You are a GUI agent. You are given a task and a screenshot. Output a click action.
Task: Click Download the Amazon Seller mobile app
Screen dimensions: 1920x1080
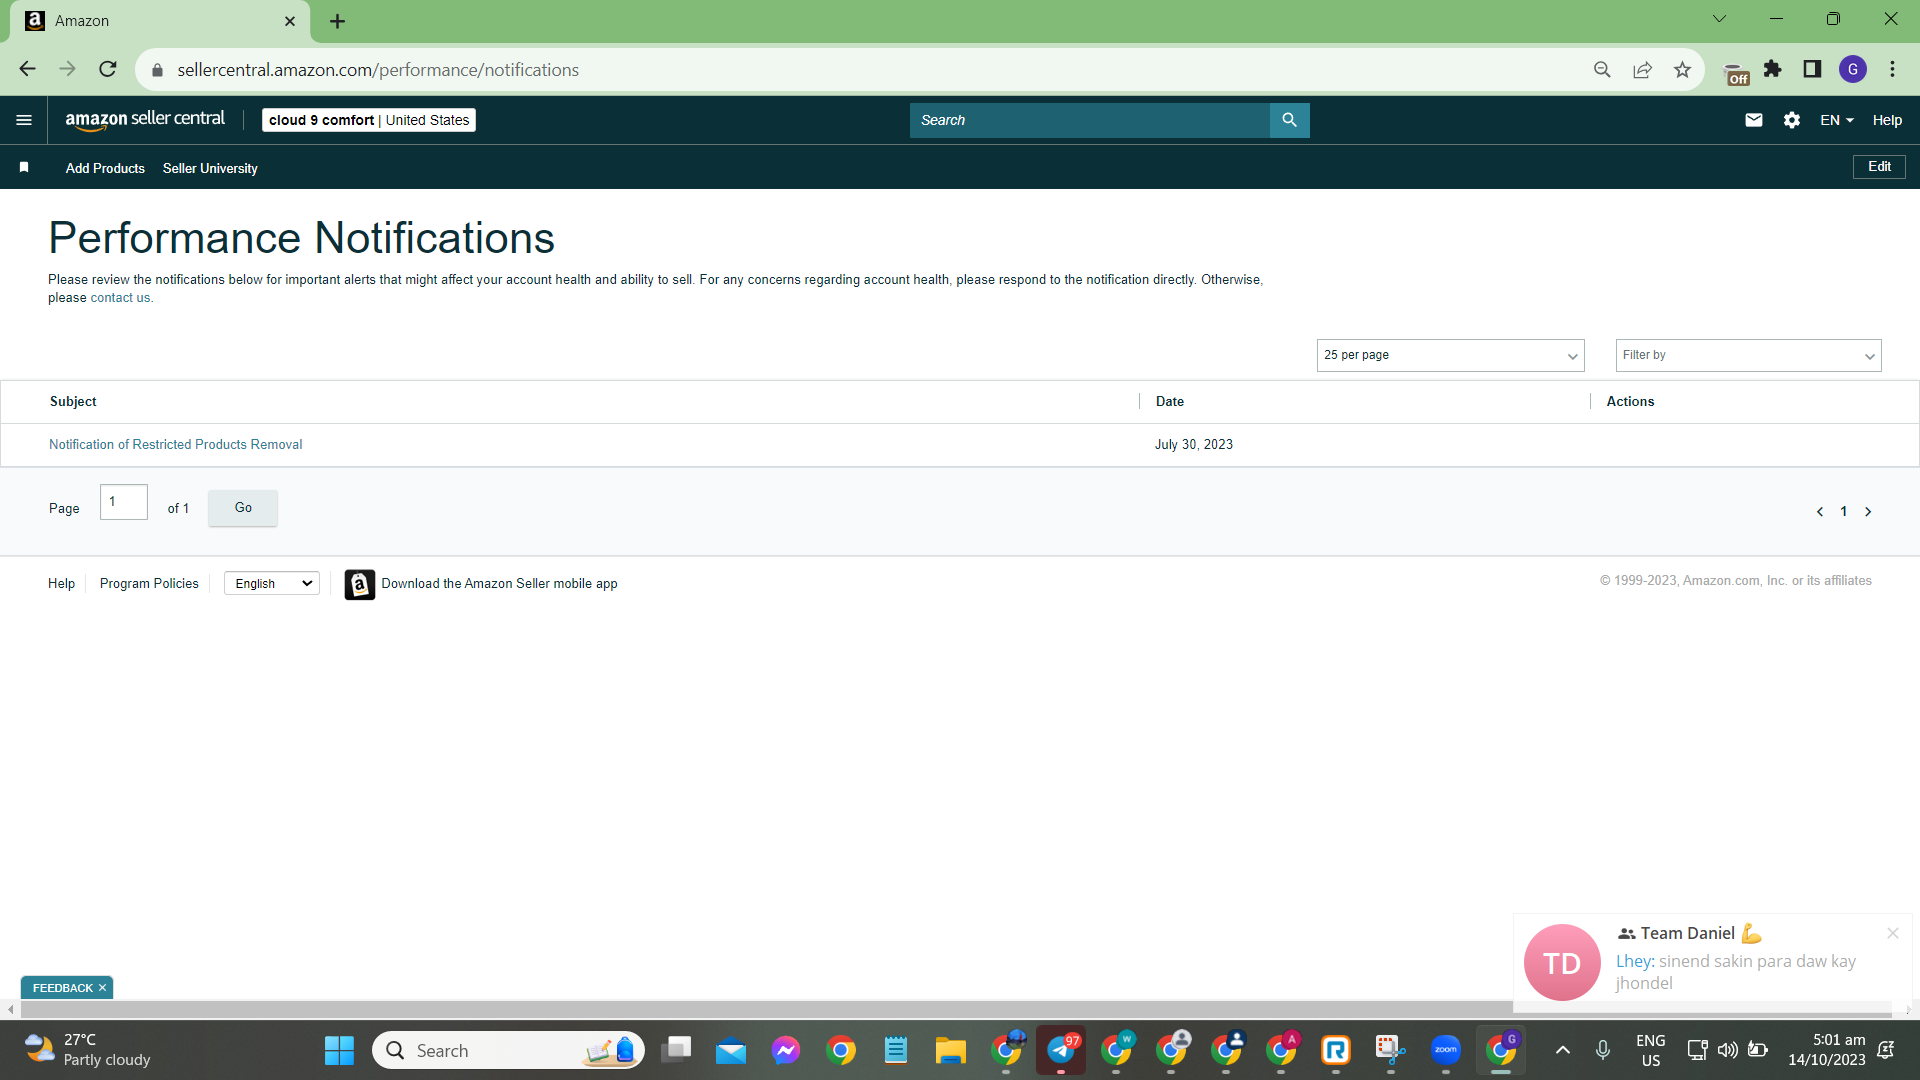point(499,583)
